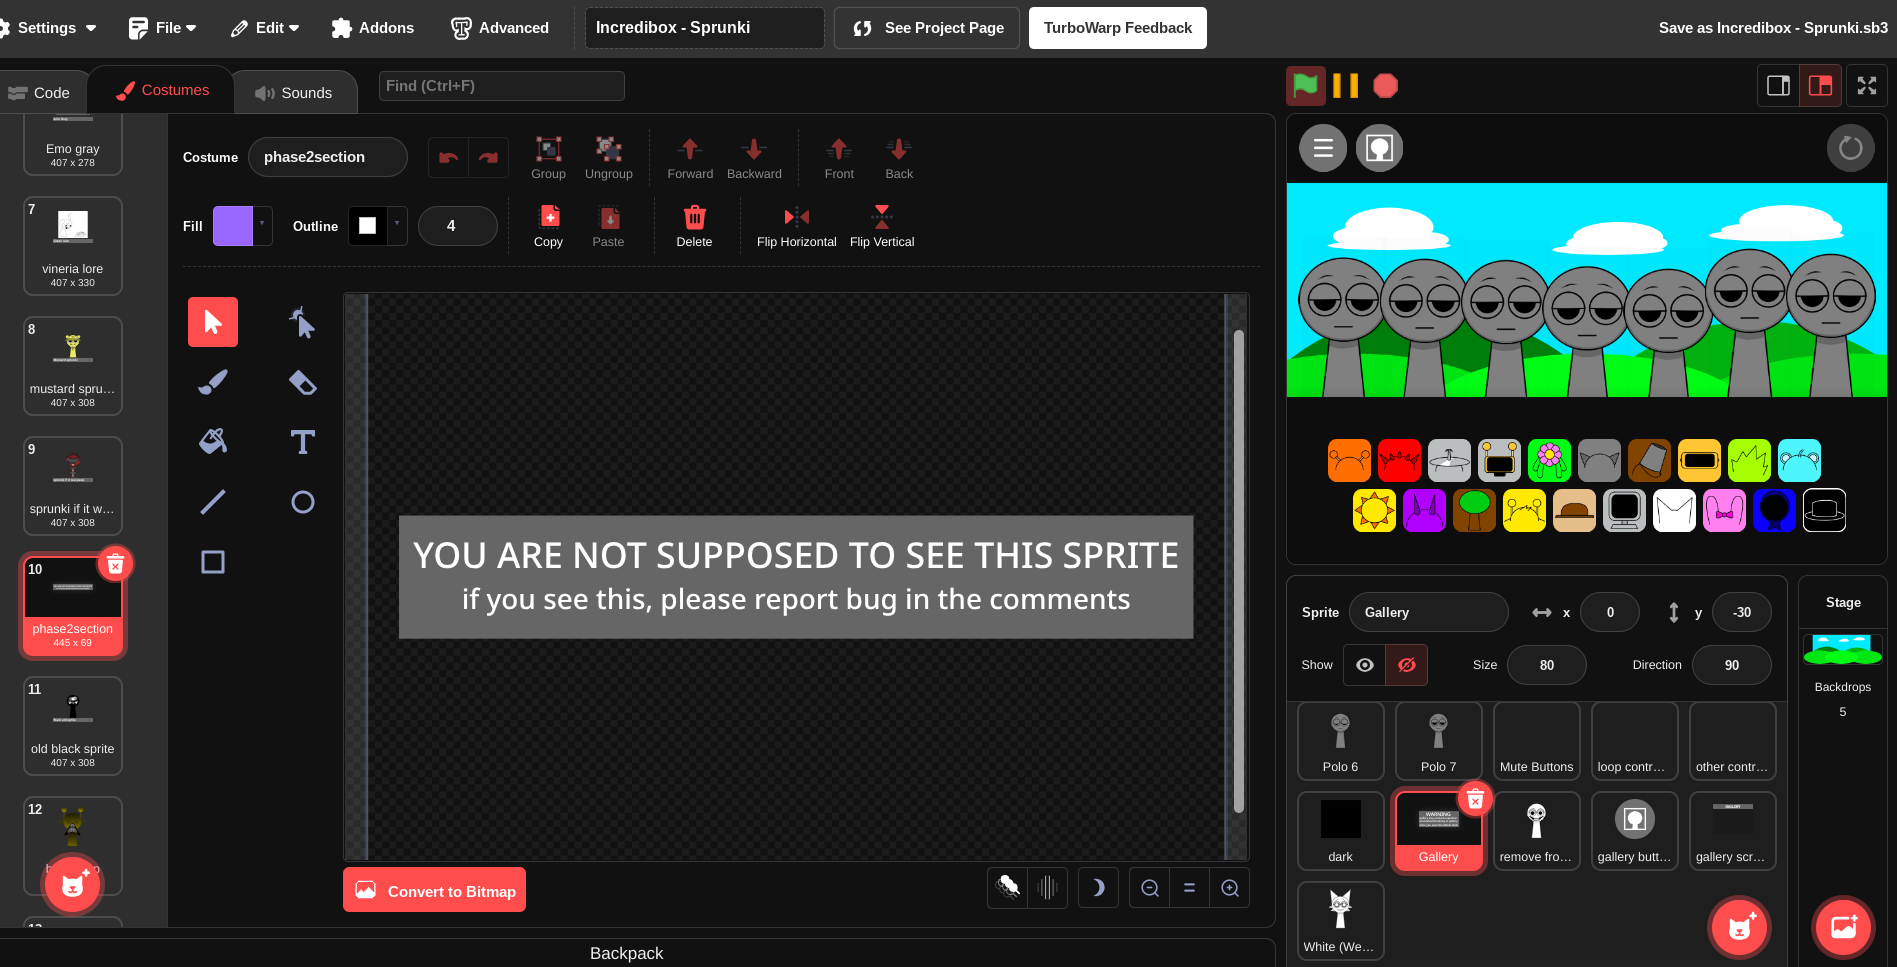Toggle the onion skin button
The height and width of the screenshot is (967, 1897).
point(1008,888)
